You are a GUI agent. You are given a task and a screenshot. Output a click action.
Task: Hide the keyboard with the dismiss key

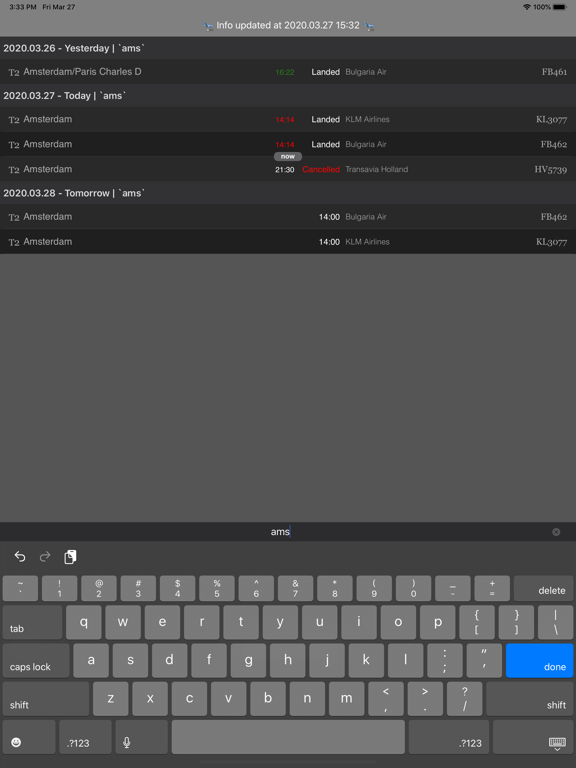coord(533,737)
